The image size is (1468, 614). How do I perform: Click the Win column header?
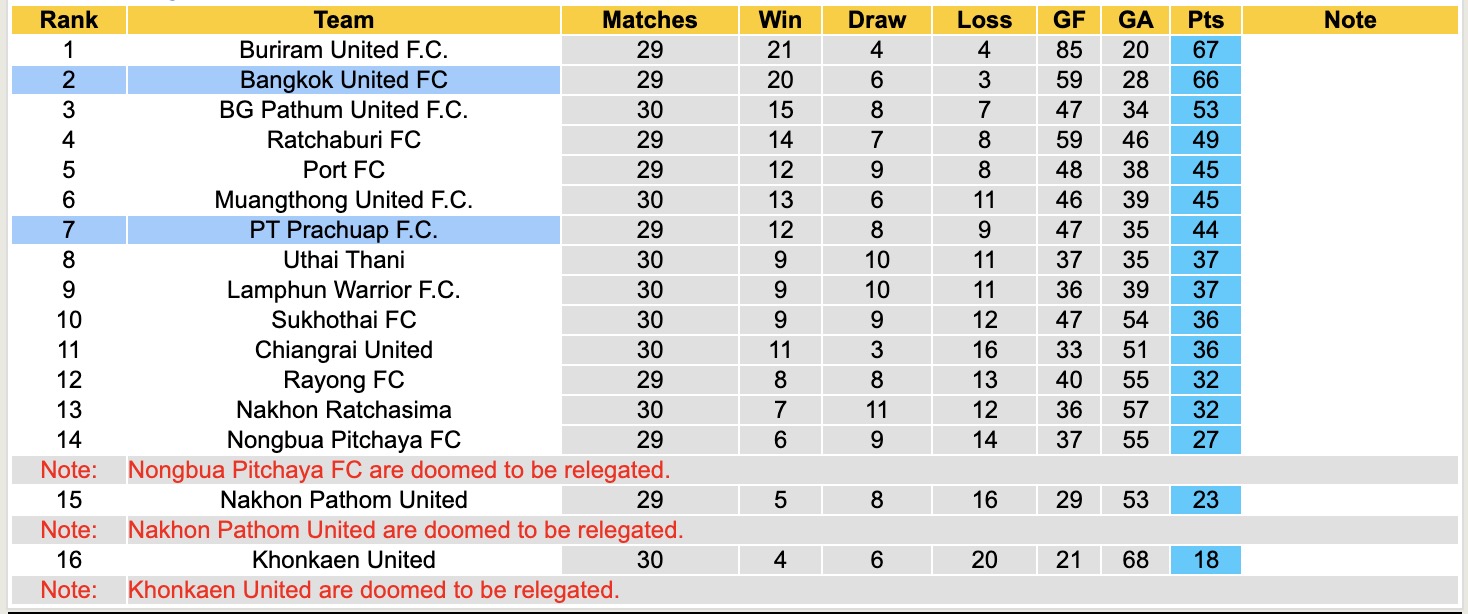[x=780, y=20]
